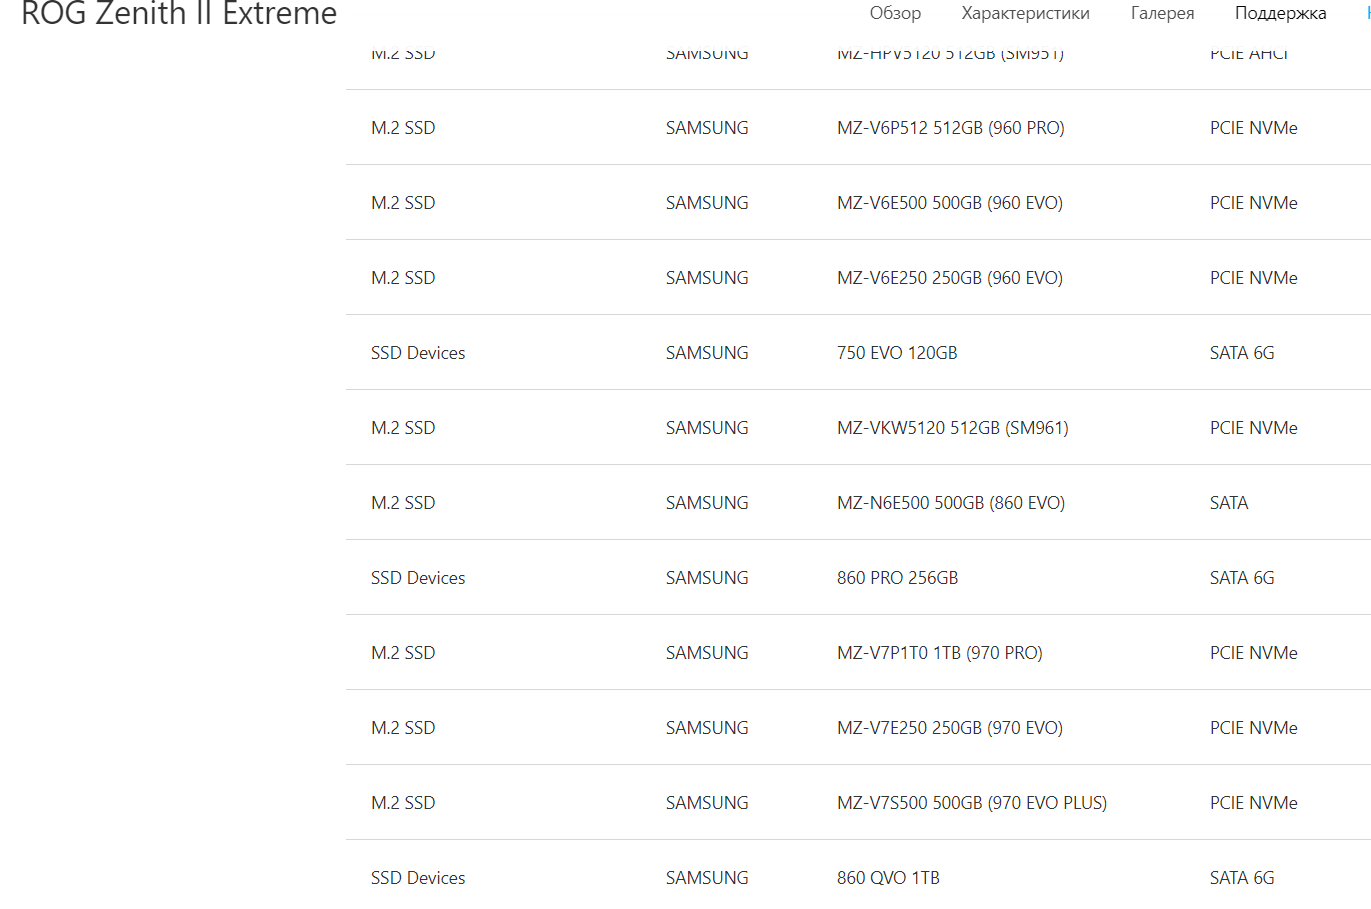The width and height of the screenshot is (1371, 909).
Task: Select the MZ-V7S500 500GB (970 EVO PLUS) model
Action: click(971, 803)
